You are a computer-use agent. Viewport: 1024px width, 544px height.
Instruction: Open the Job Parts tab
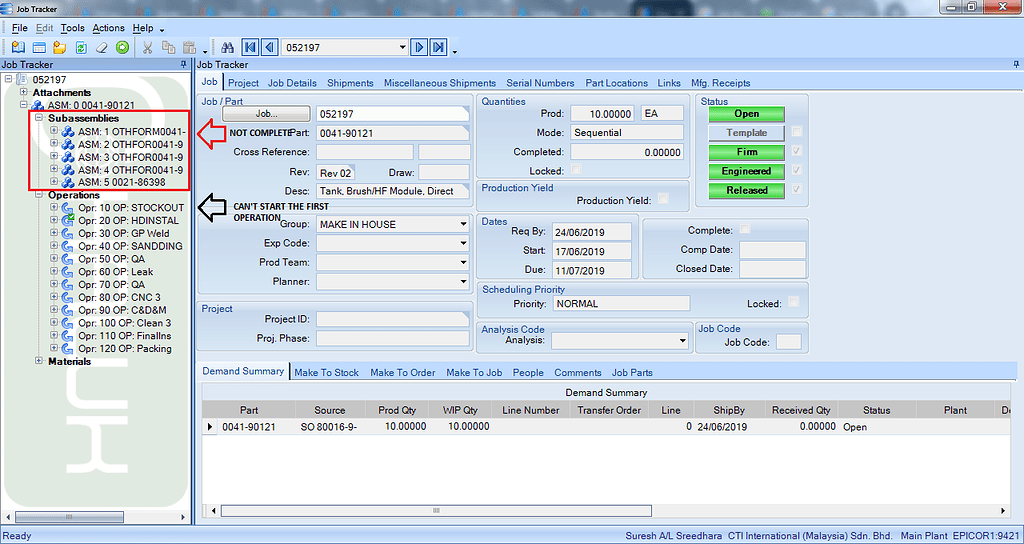click(632, 372)
